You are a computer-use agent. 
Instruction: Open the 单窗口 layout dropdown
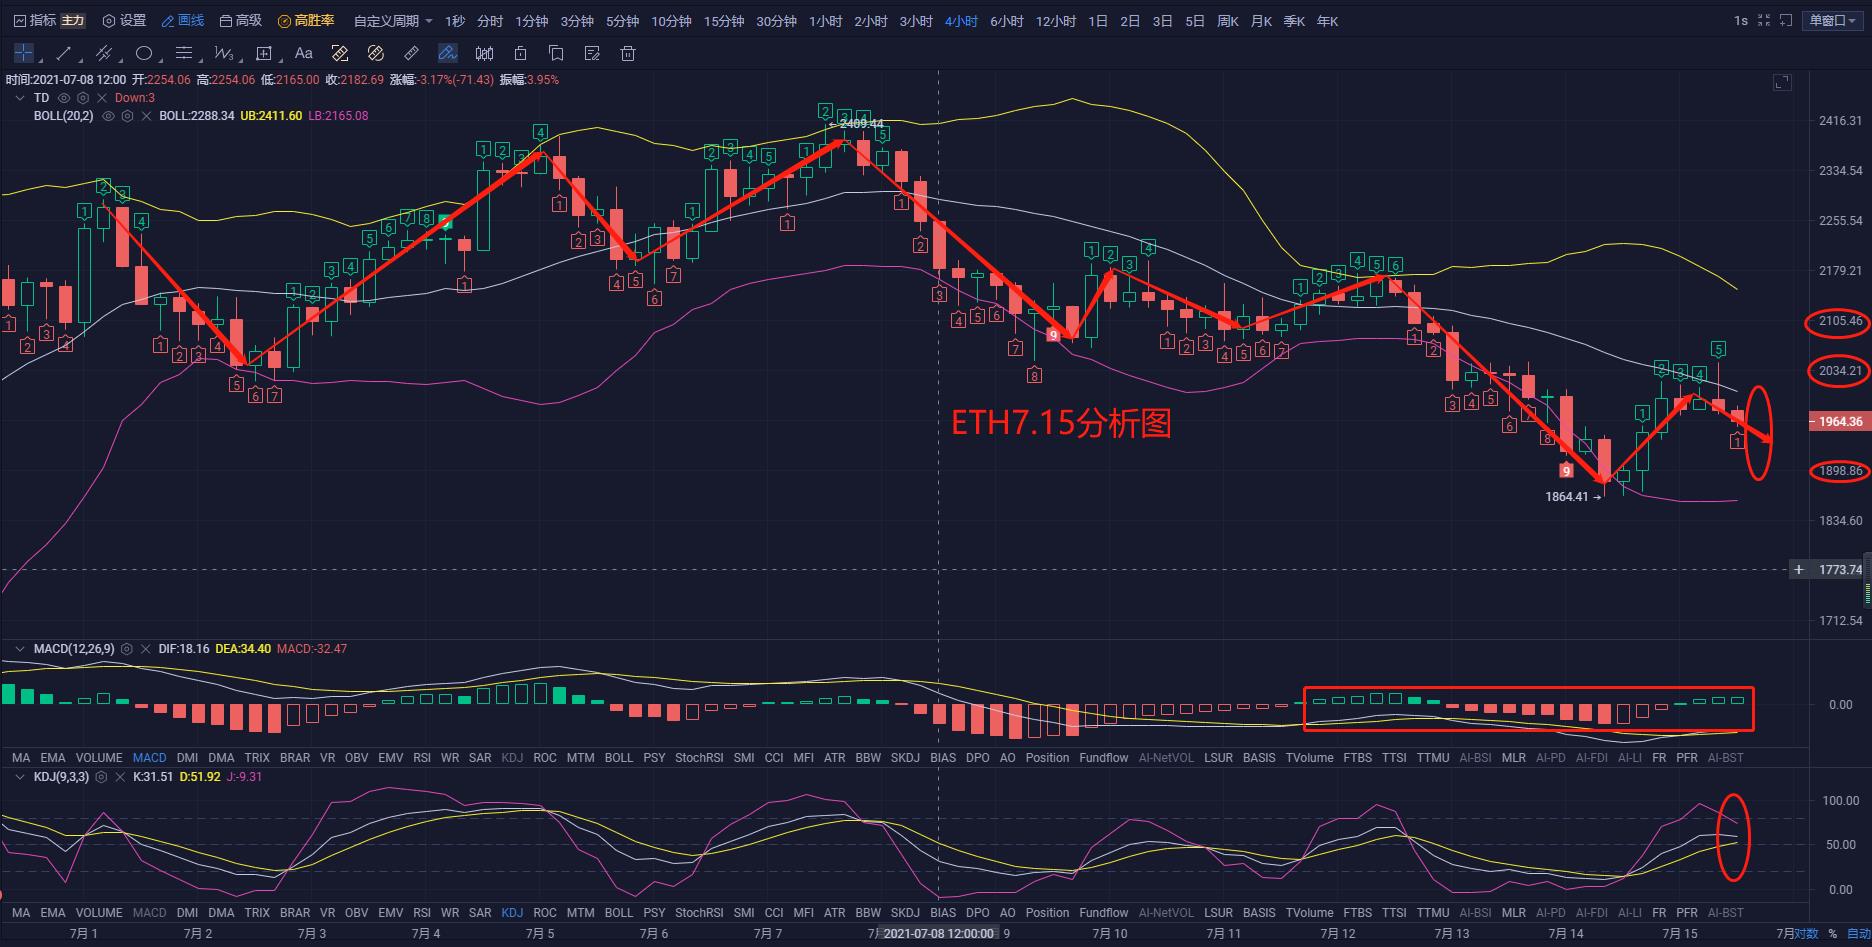click(x=1834, y=20)
